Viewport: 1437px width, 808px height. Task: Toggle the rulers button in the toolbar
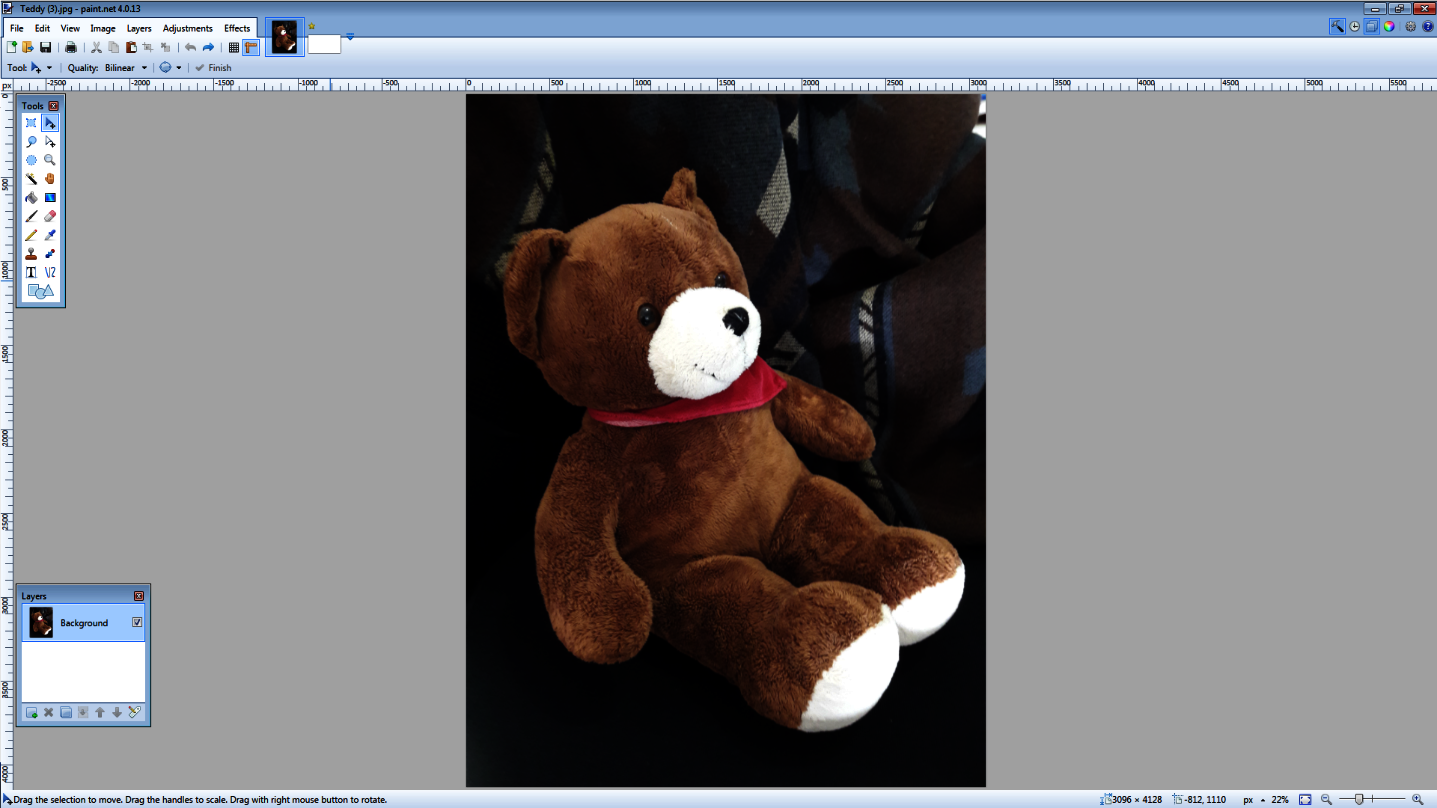(x=249, y=47)
